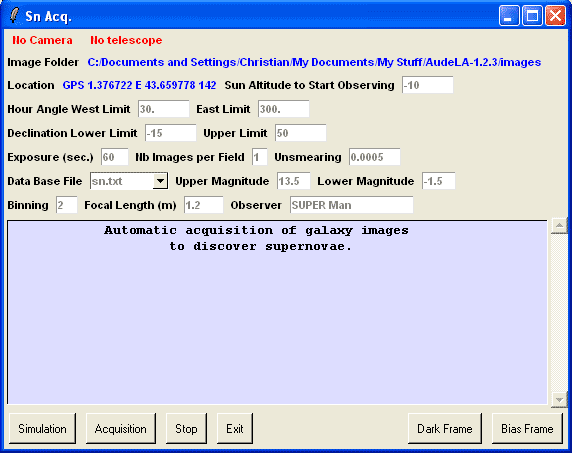The width and height of the screenshot is (572, 453).
Task: Click the Observer name field
Action: [x=351, y=205]
